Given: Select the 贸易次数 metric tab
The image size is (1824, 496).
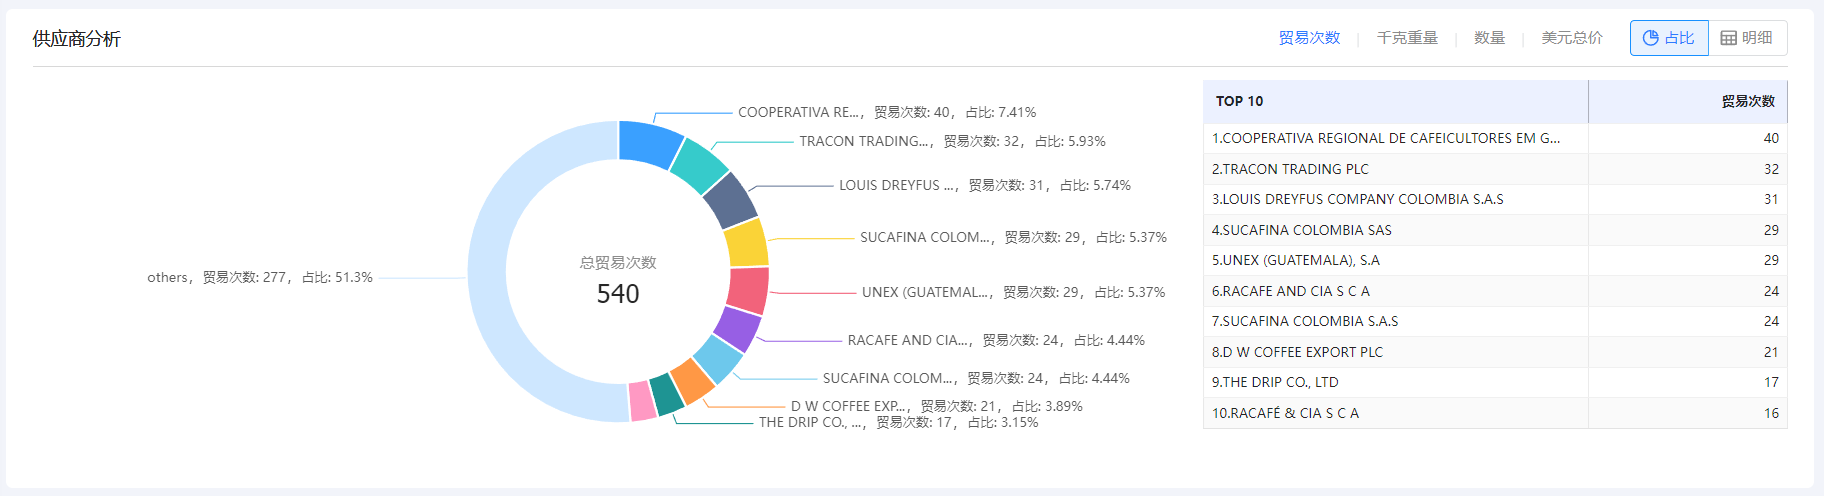Looking at the screenshot, I should (x=1309, y=38).
